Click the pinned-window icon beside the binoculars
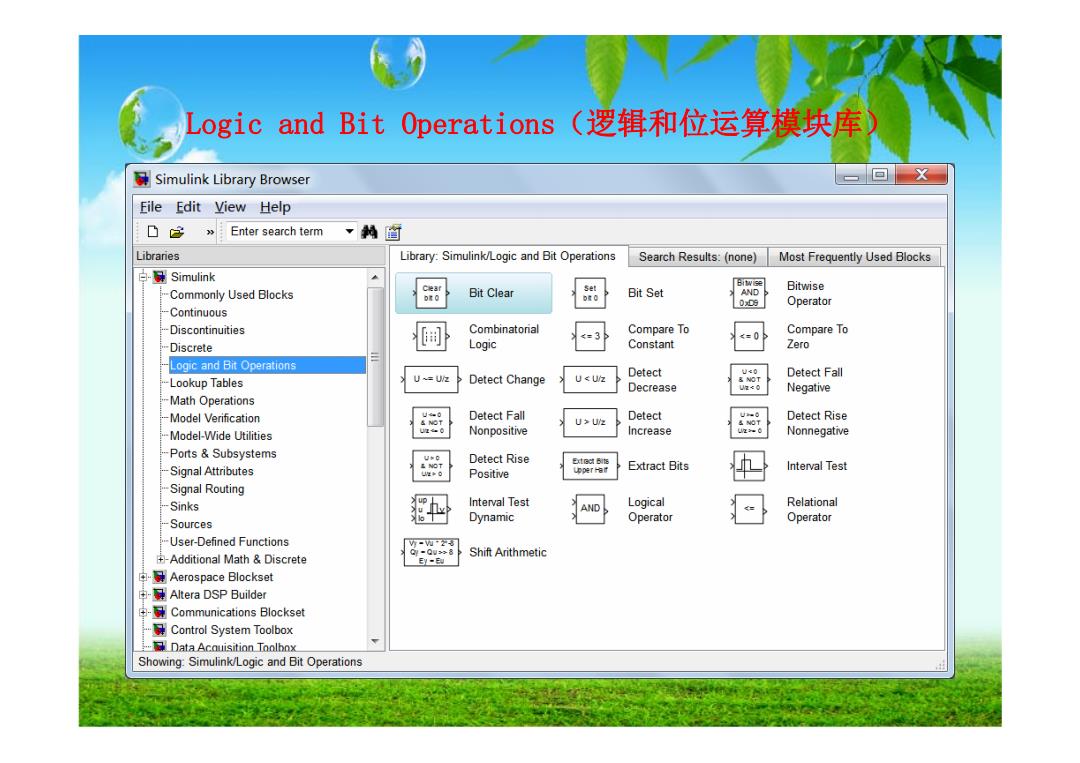Viewport: 1080px width, 763px height. [393, 232]
